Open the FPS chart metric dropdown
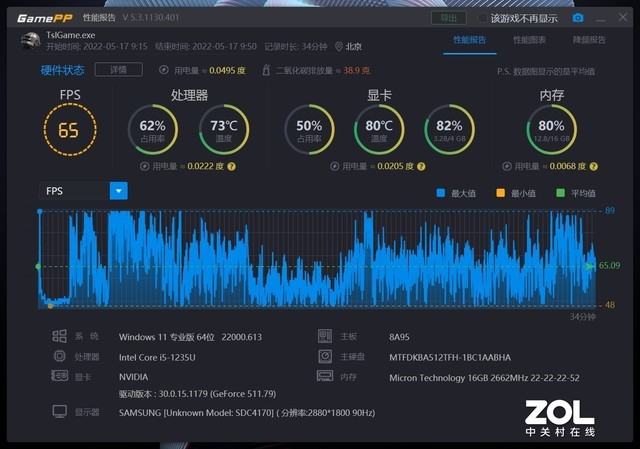The height and width of the screenshot is (449, 640). click(x=118, y=190)
